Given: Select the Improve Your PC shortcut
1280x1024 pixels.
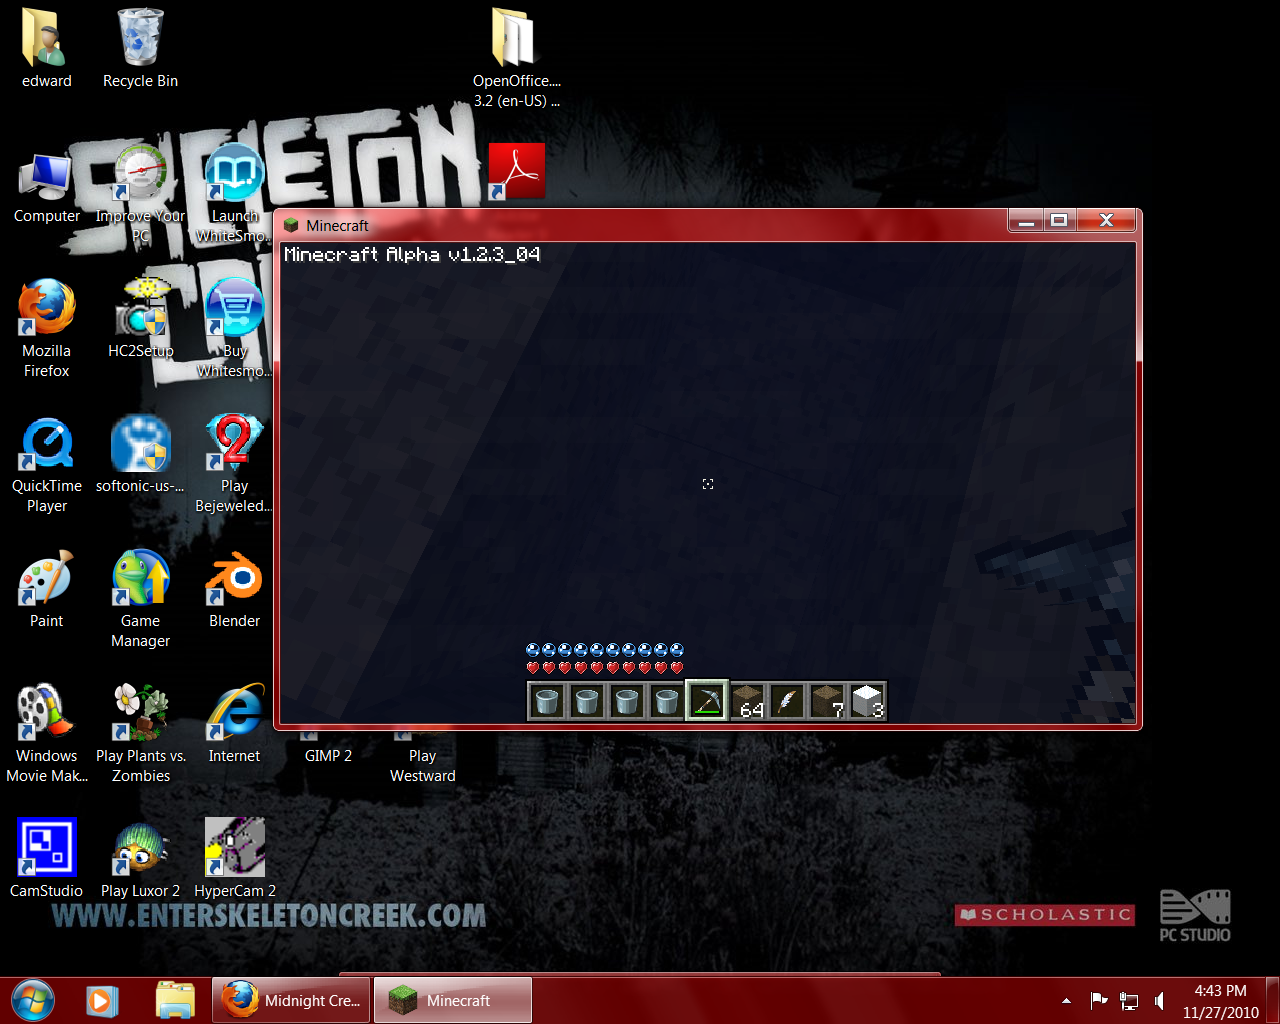Looking at the screenshot, I should [x=140, y=193].
